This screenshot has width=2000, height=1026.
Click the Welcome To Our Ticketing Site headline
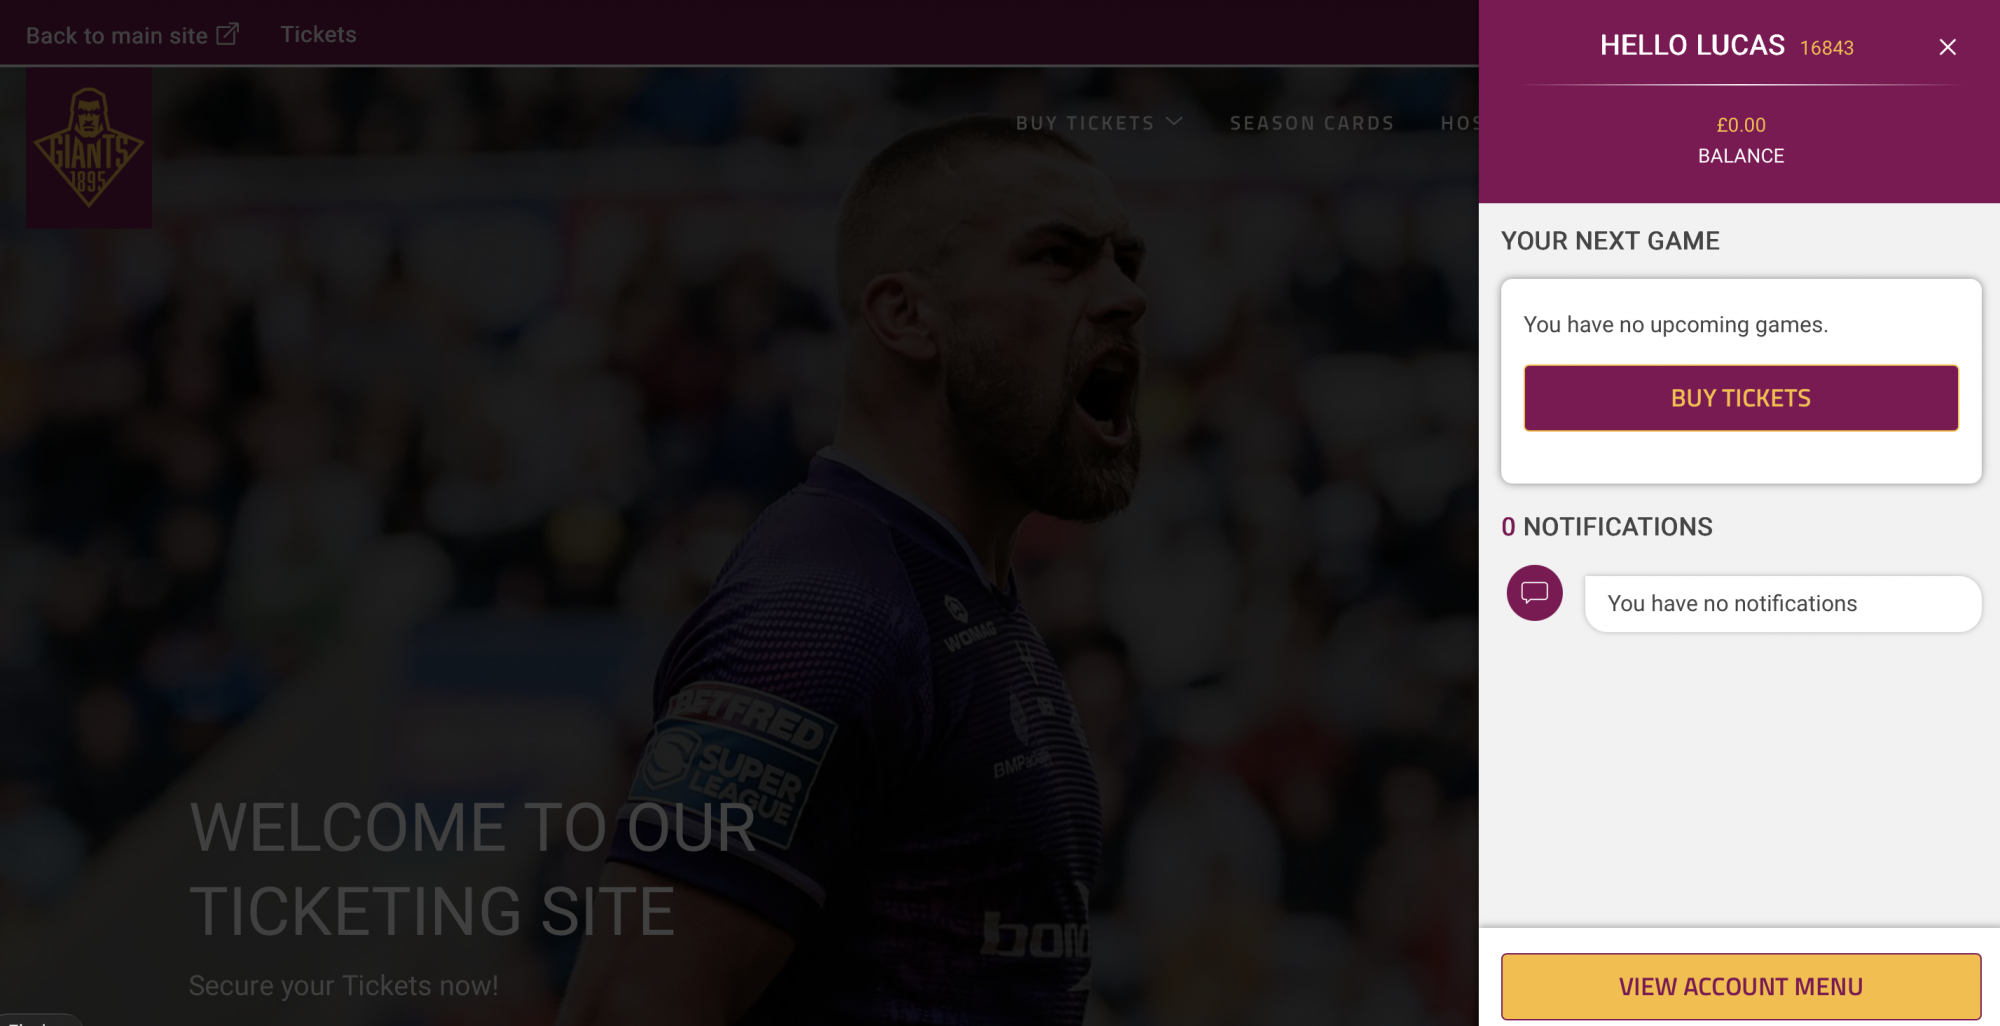click(x=473, y=870)
